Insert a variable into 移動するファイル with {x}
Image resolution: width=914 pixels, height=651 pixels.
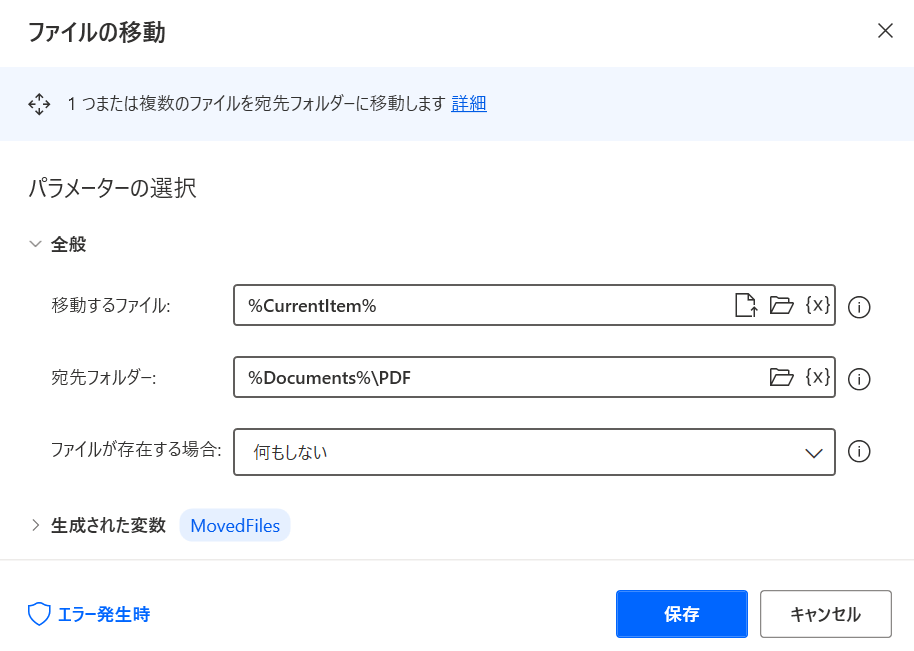[x=817, y=306]
